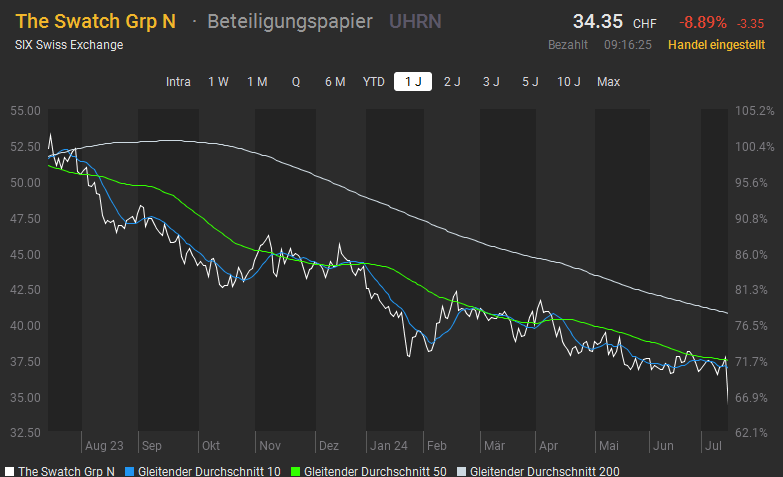This screenshot has height=477, width=783.
Task: Switch to the 6 M view
Action: pos(335,82)
